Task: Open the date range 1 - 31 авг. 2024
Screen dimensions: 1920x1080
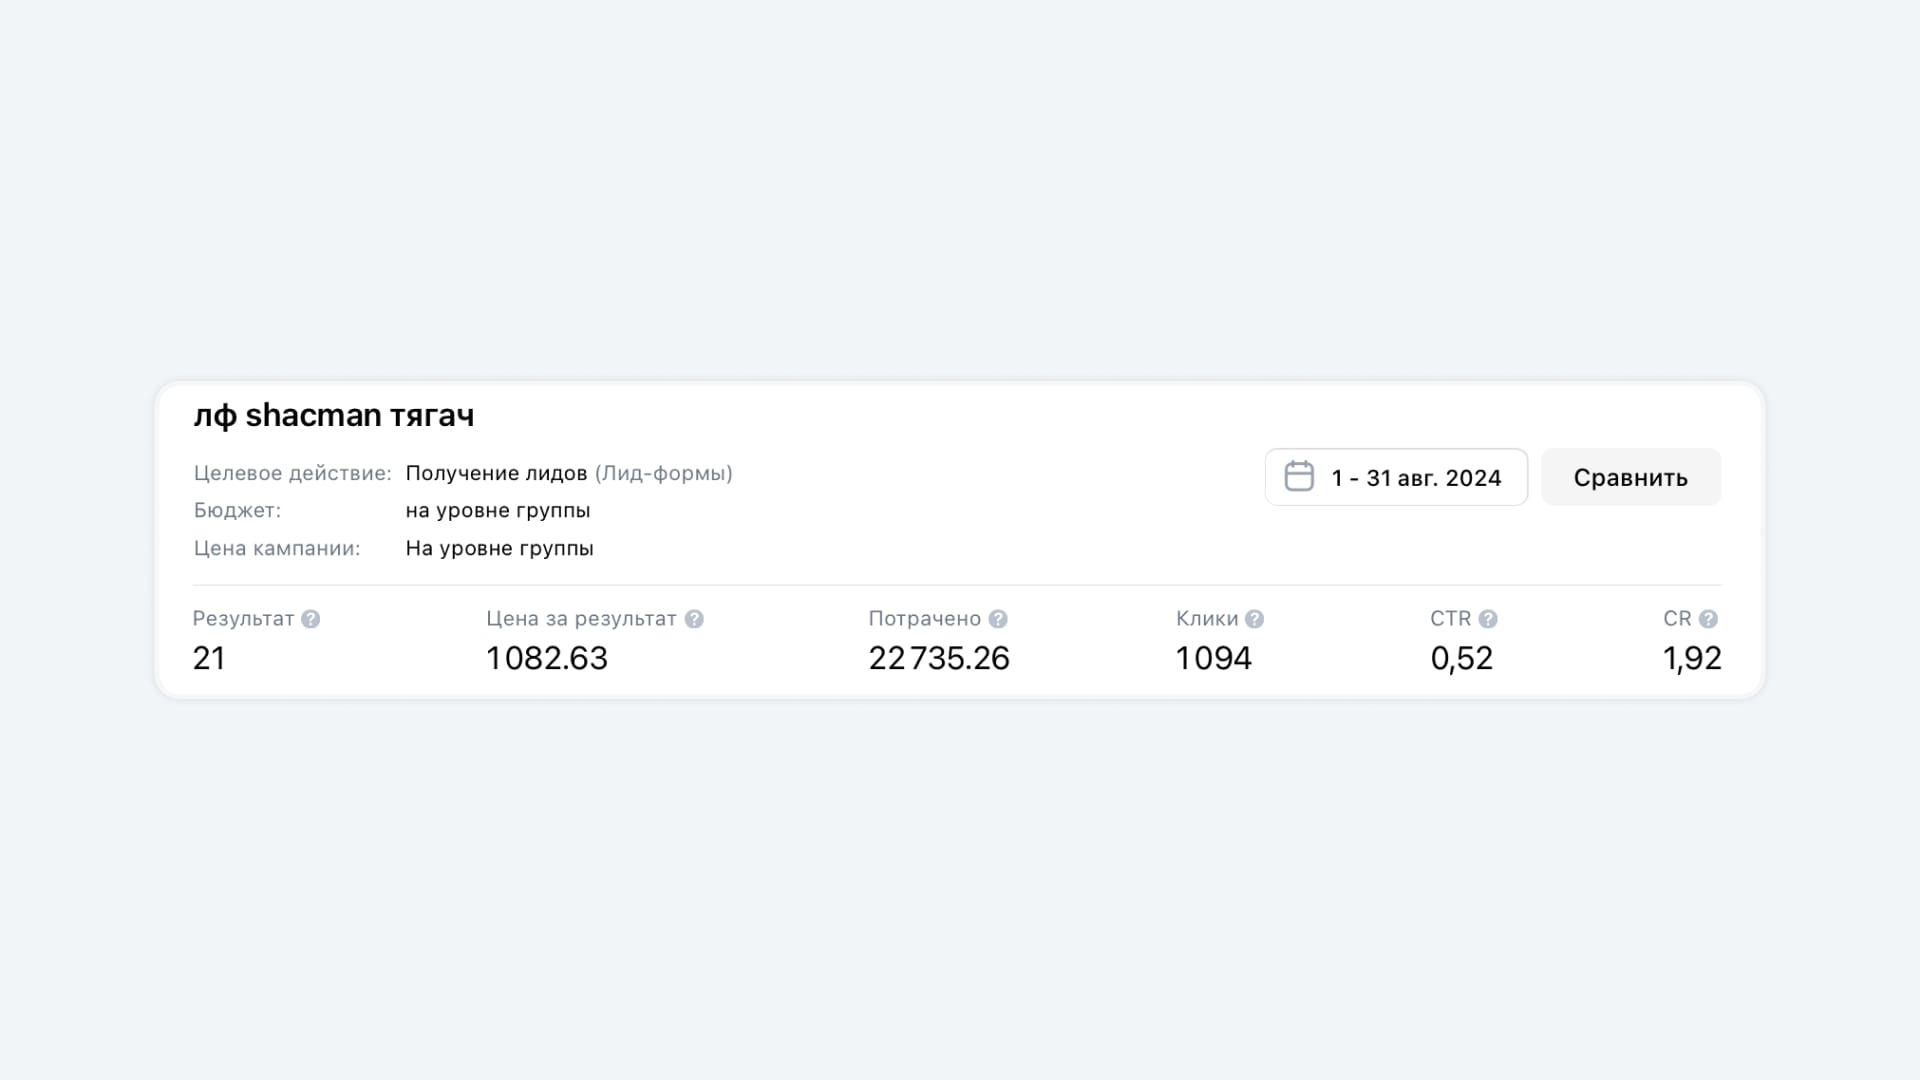Action: pos(1396,477)
